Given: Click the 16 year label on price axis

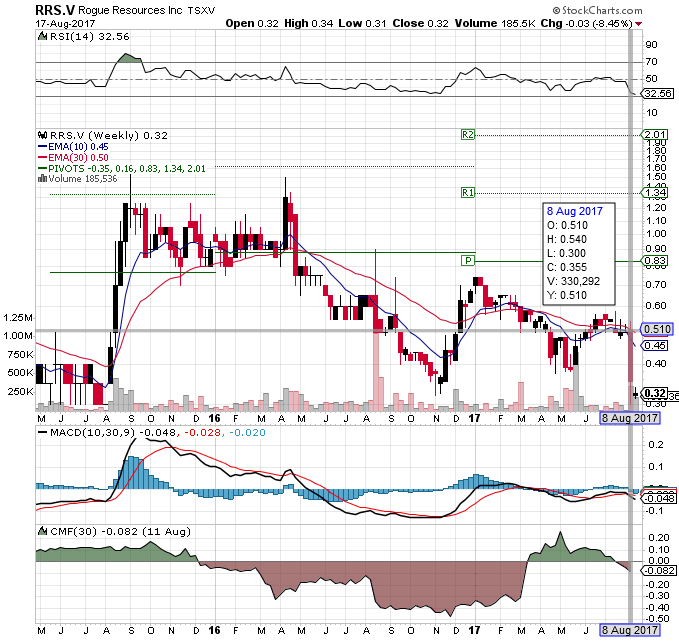Looking at the screenshot, I should pyautogui.click(x=214, y=419).
